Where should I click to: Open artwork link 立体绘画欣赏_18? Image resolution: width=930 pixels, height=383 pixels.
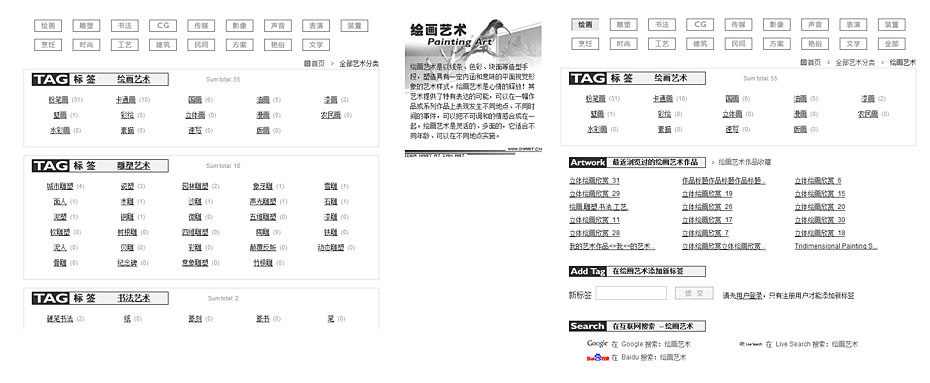tap(820, 233)
